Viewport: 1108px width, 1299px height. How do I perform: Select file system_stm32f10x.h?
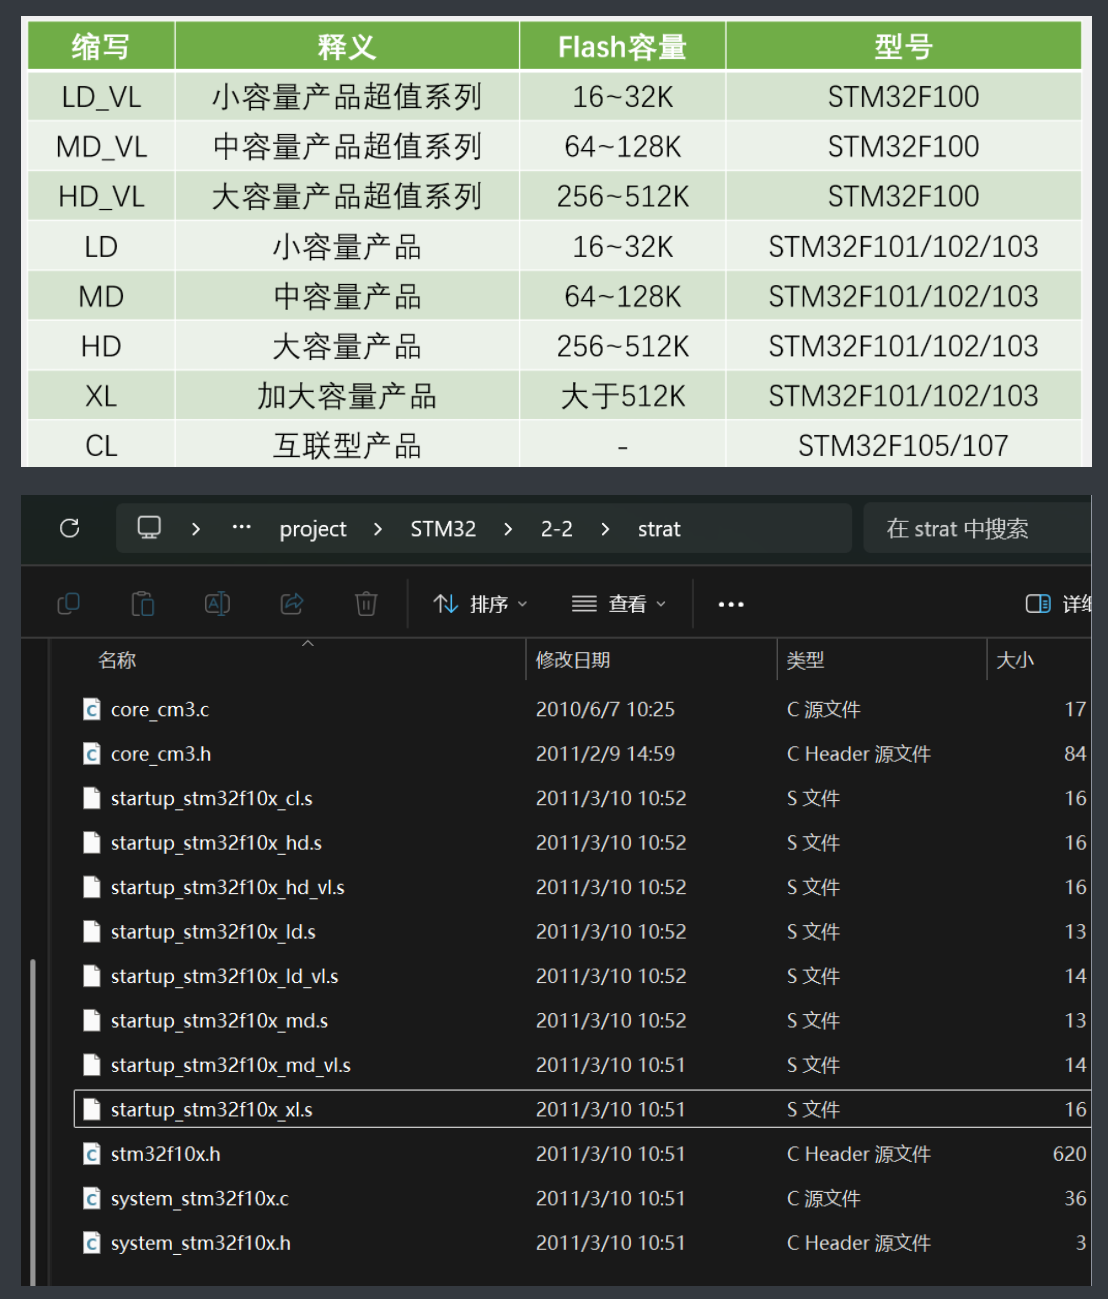pos(201,1243)
